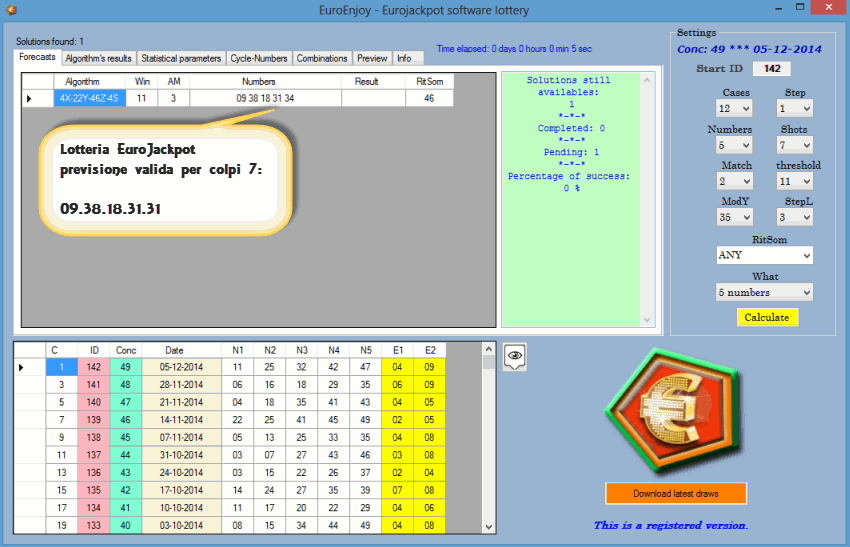The image size is (850, 547).
Task: Click ID cell 141 in draws table
Action: point(93,384)
